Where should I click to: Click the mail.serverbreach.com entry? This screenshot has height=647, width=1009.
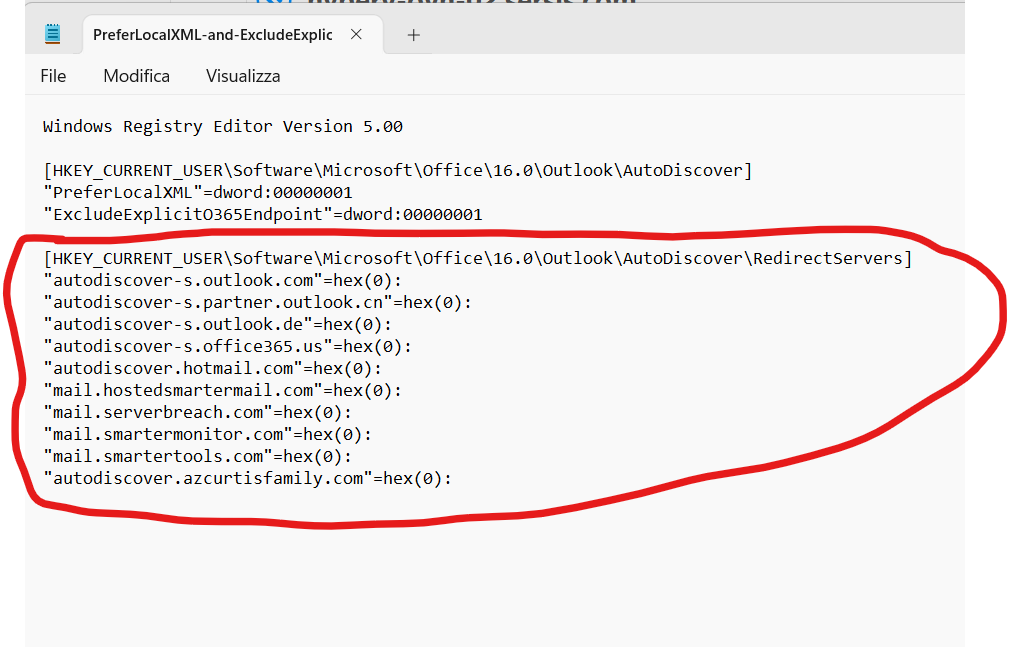(x=197, y=413)
